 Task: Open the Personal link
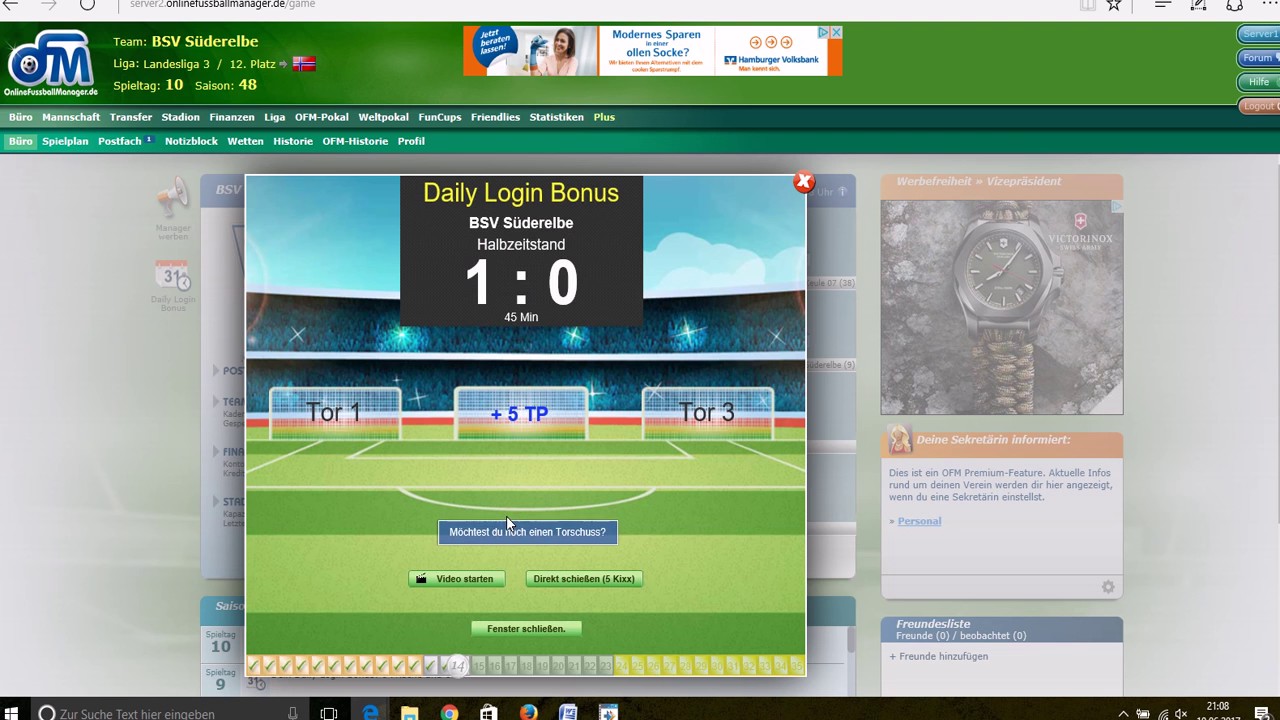coord(919,521)
